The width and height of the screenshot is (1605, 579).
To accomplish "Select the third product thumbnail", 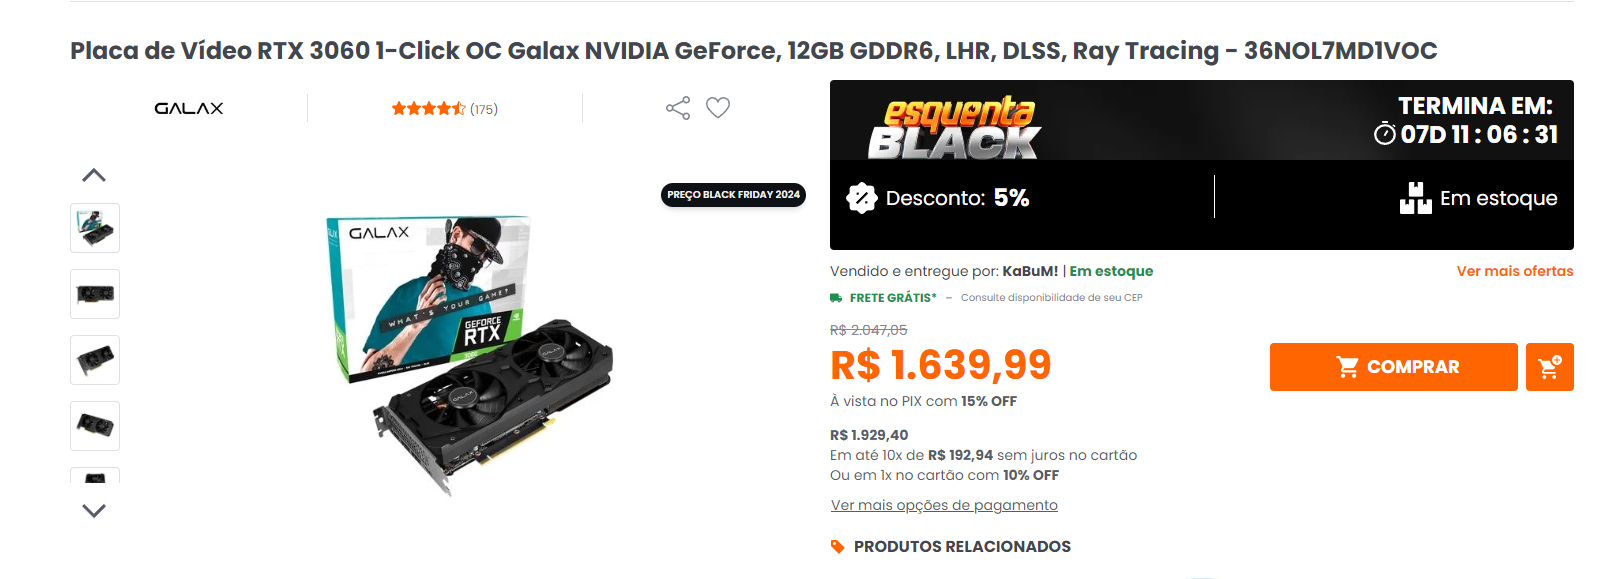I will click(95, 360).
